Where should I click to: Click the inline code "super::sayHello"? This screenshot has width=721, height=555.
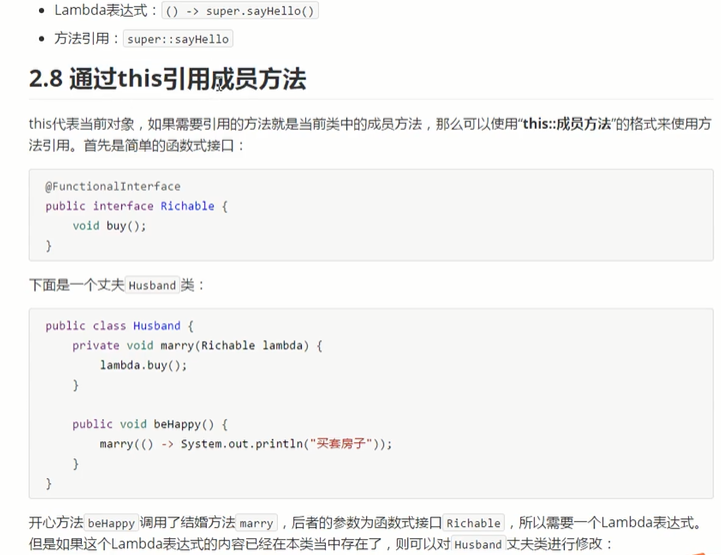tap(178, 39)
